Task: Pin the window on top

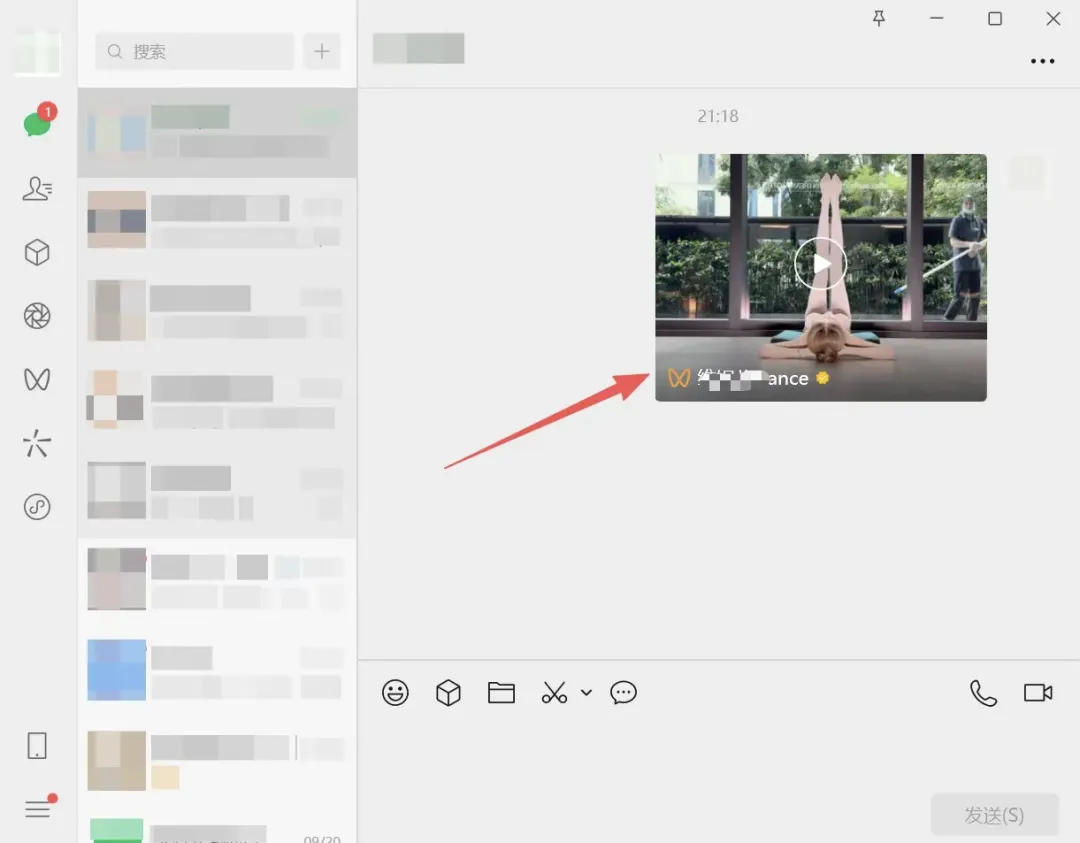Action: (x=879, y=19)
